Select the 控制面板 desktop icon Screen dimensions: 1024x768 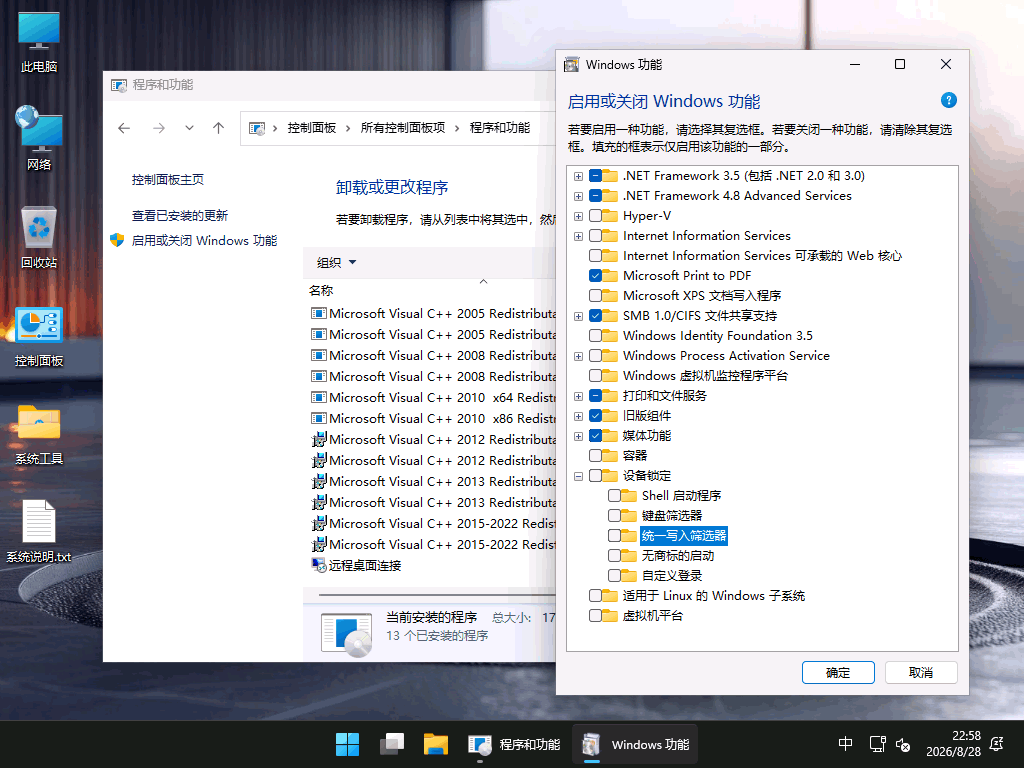[x=39, y=336]
